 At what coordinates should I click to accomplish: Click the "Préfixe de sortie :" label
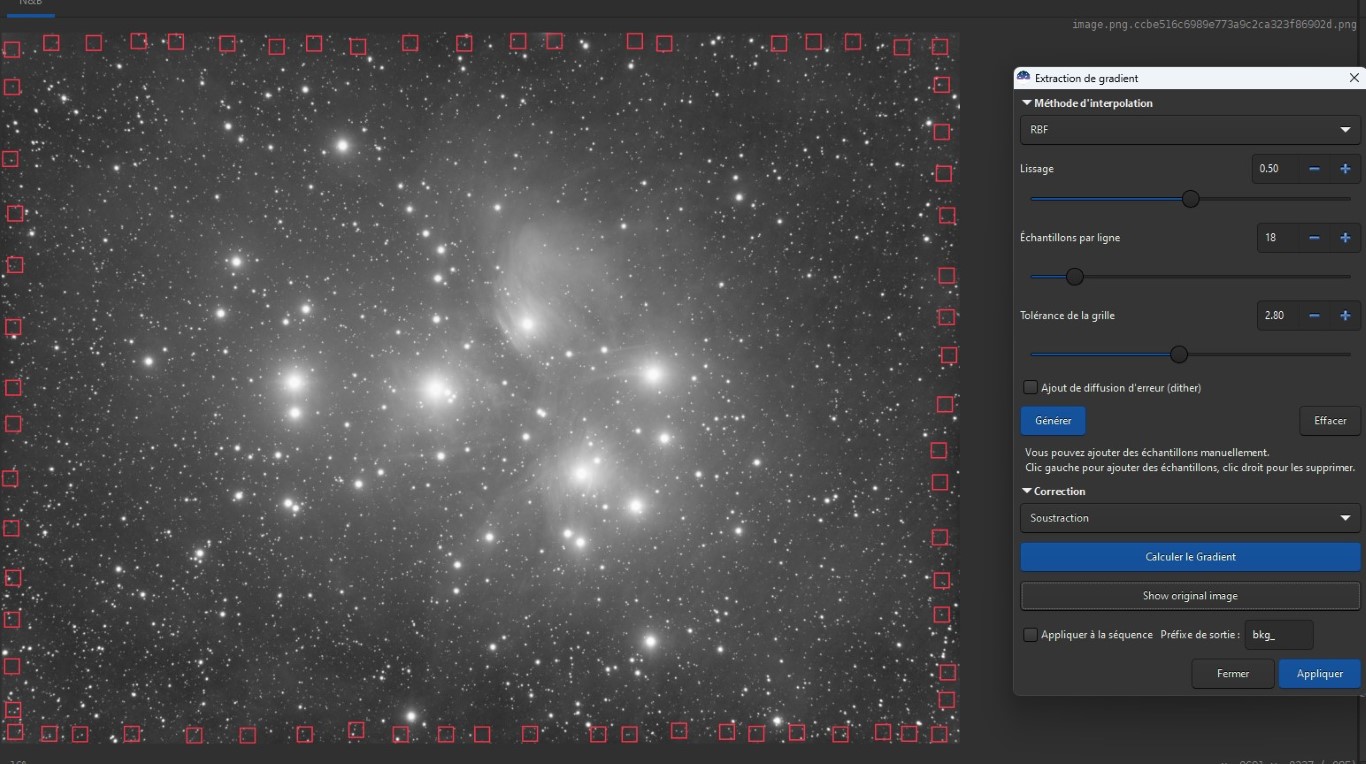tap(1200, 635)
